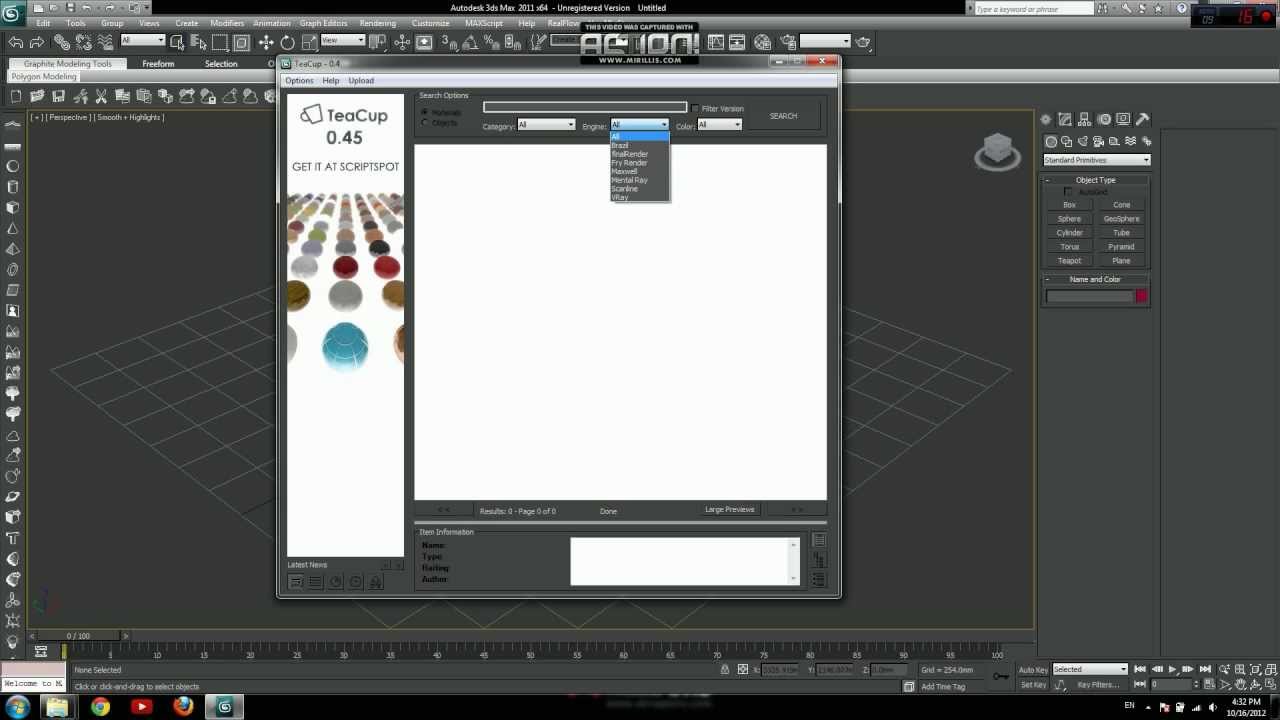
Task: Select the Lights category icon
Action: pos(1083,141)
